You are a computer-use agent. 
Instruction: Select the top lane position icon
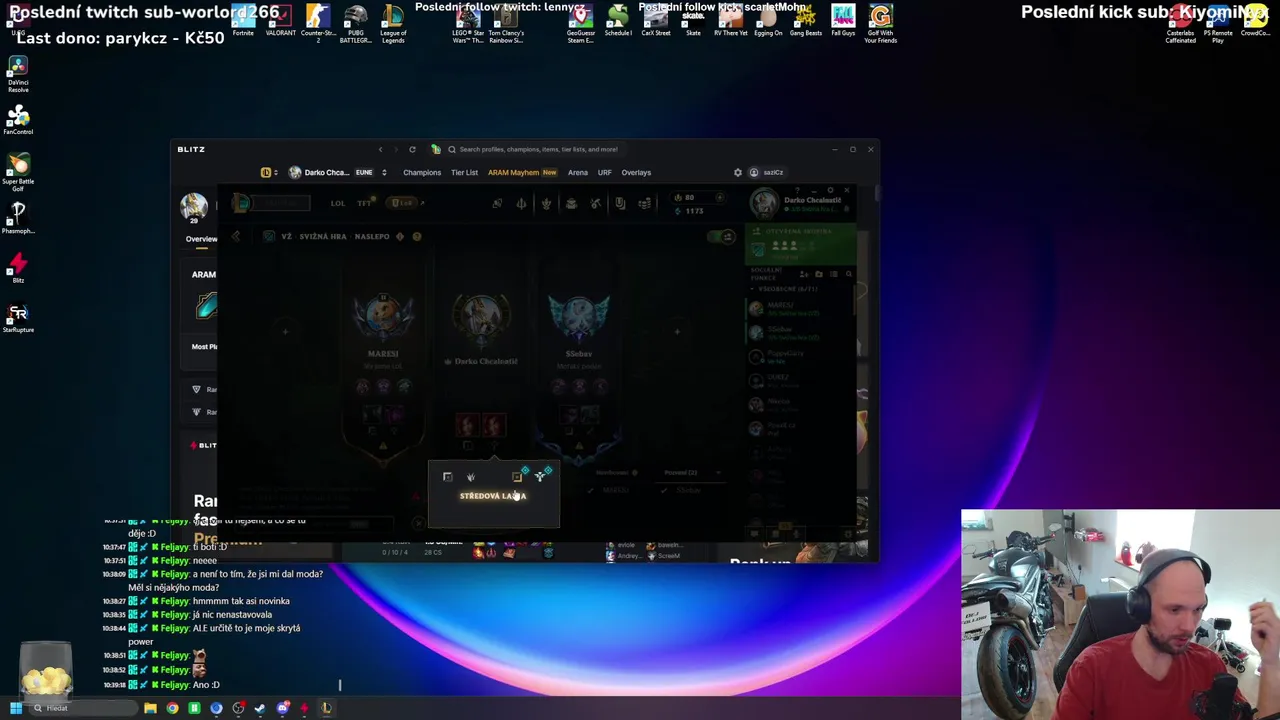coord(447,477)
